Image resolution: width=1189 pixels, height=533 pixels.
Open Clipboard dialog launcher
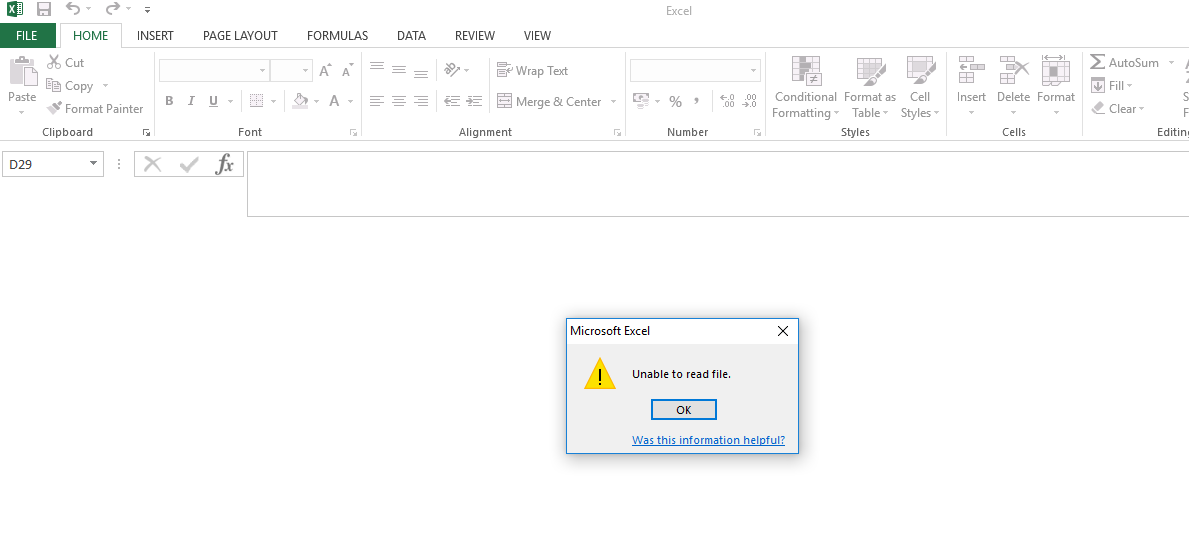pyautogui.click(x=146, y=133)
